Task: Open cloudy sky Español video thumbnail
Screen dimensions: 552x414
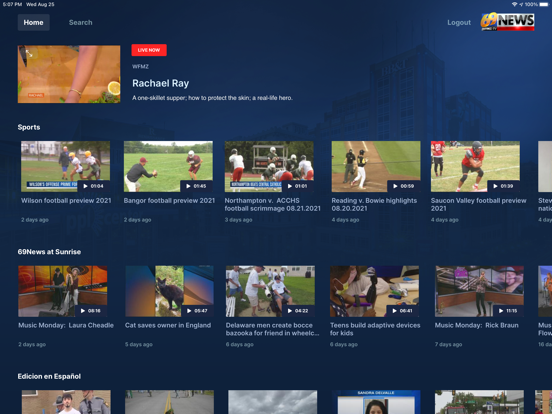Action: [272, 402]
